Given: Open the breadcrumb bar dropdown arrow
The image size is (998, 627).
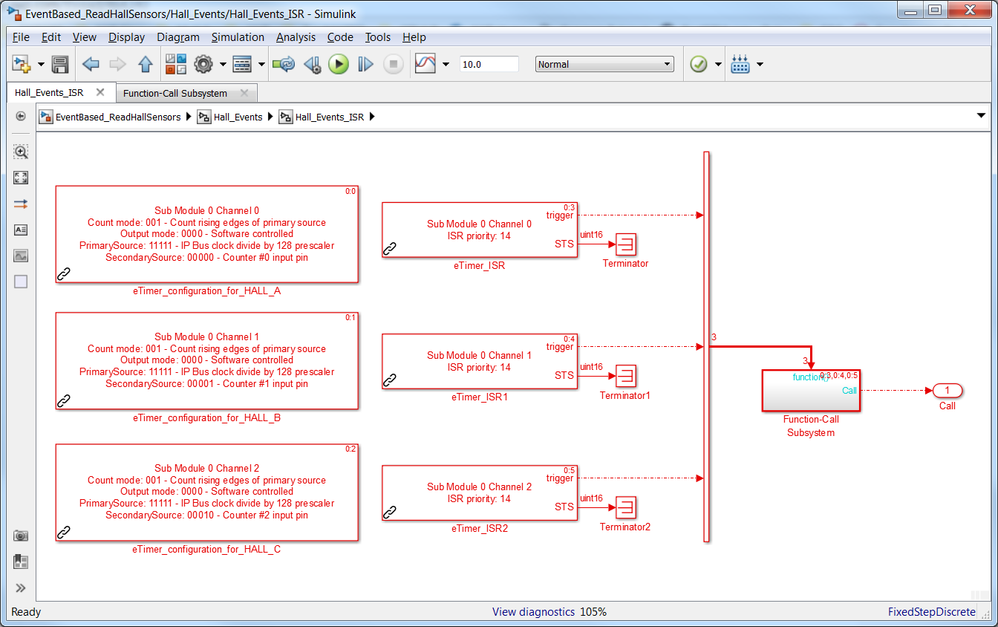Looking at the screenshot, I should (x=981, y=116).
